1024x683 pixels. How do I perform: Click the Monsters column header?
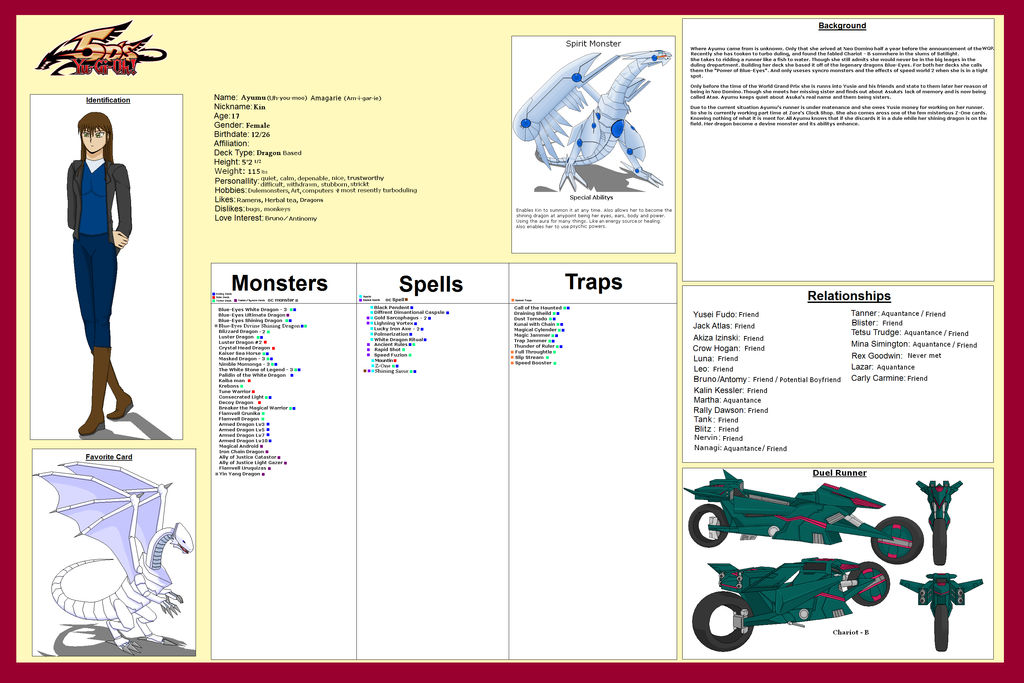click(x=280, y=283)
